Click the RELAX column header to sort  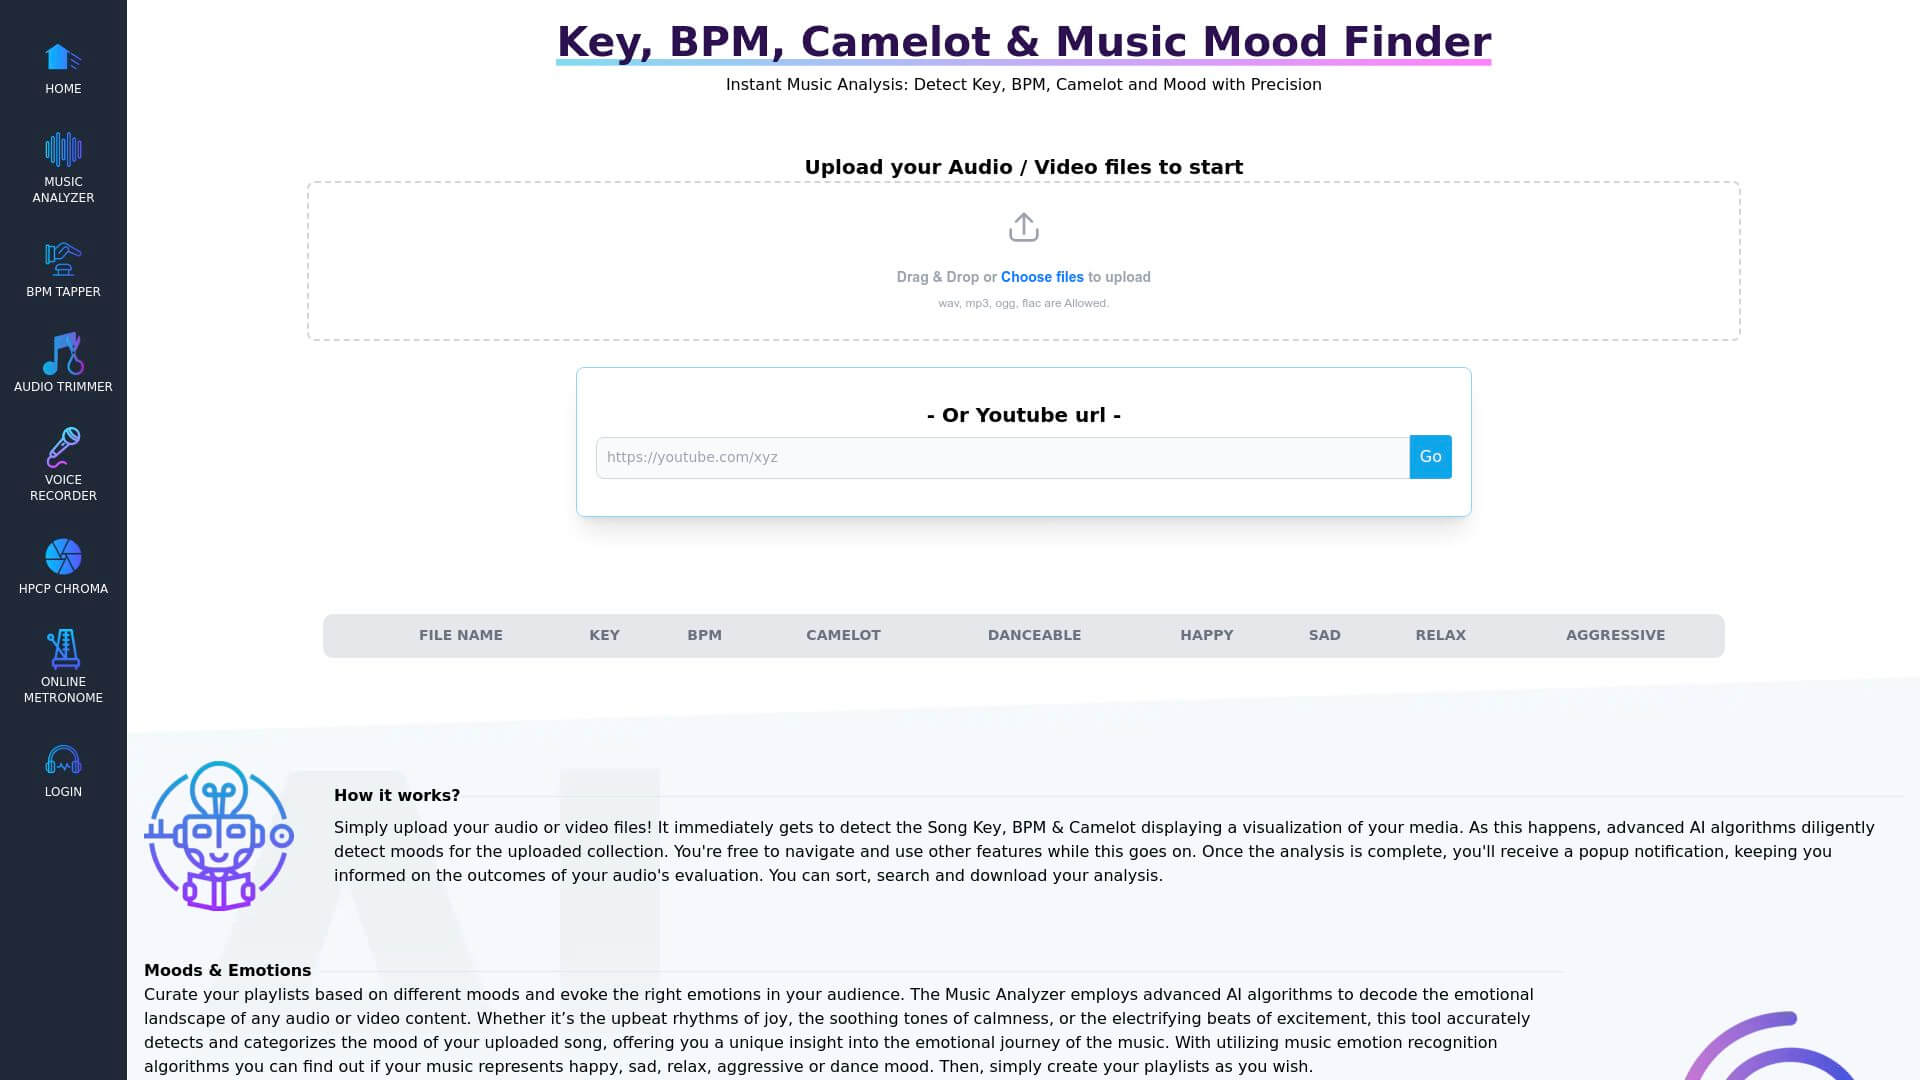1440,634
